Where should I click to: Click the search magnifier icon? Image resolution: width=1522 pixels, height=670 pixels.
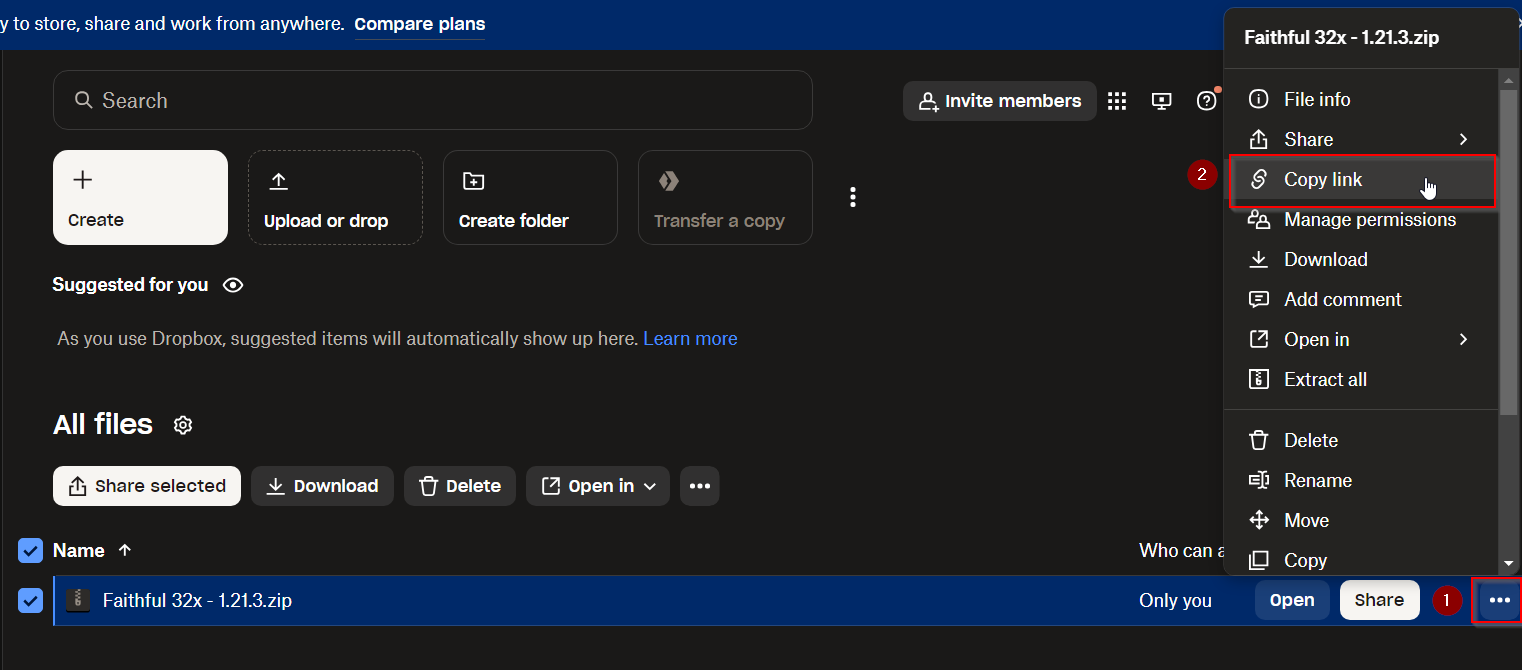click(x=84, y=100)
